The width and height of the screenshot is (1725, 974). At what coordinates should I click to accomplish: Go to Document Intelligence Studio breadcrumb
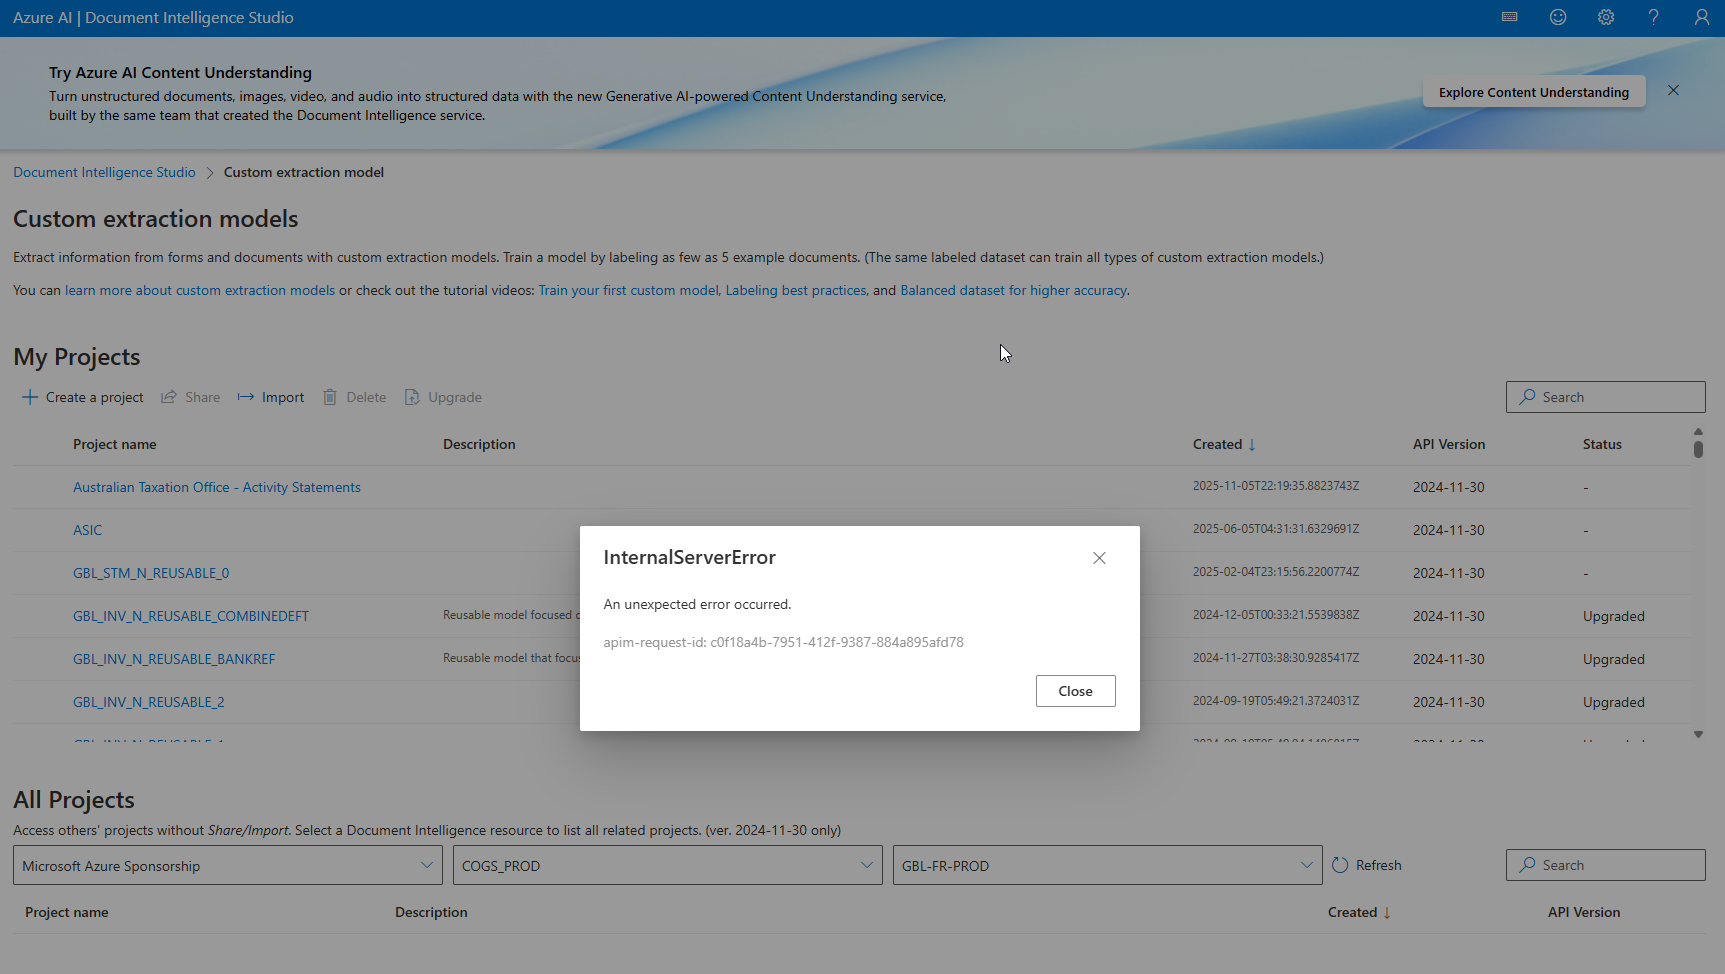click(104, 172)
